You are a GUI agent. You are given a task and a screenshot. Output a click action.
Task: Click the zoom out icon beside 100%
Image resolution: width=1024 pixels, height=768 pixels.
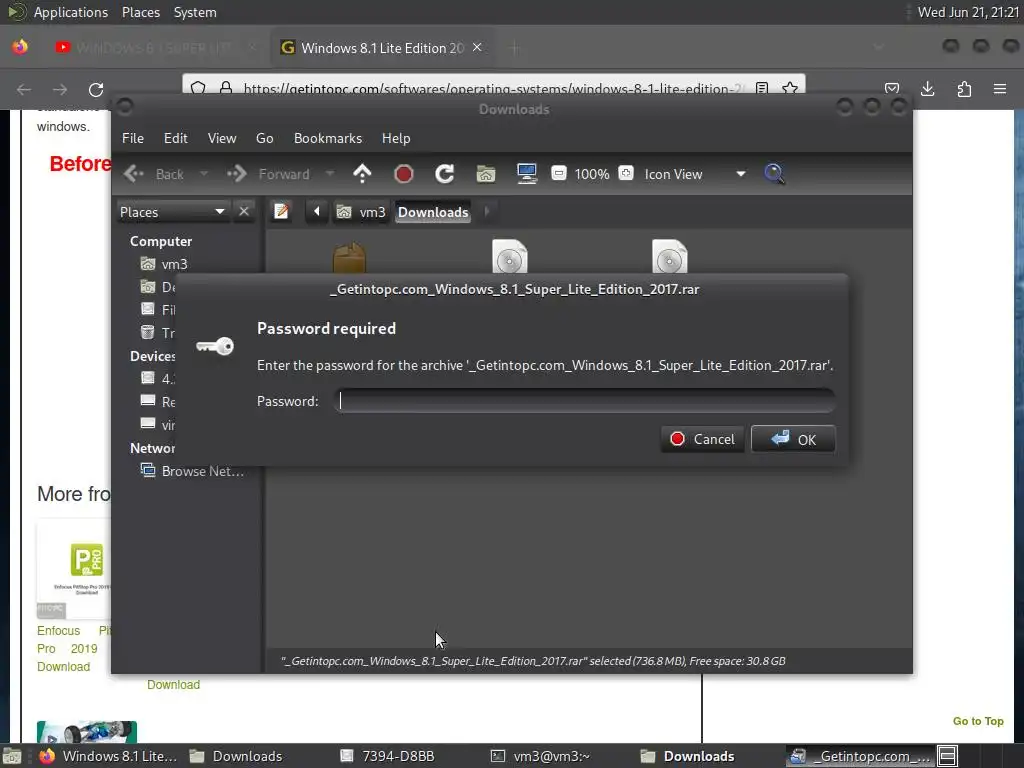558,174
